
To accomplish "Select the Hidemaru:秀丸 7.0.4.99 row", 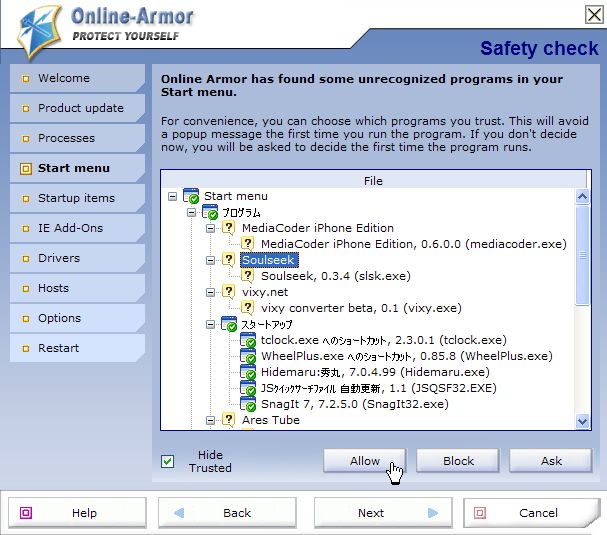I will click(x=375, y=372).
